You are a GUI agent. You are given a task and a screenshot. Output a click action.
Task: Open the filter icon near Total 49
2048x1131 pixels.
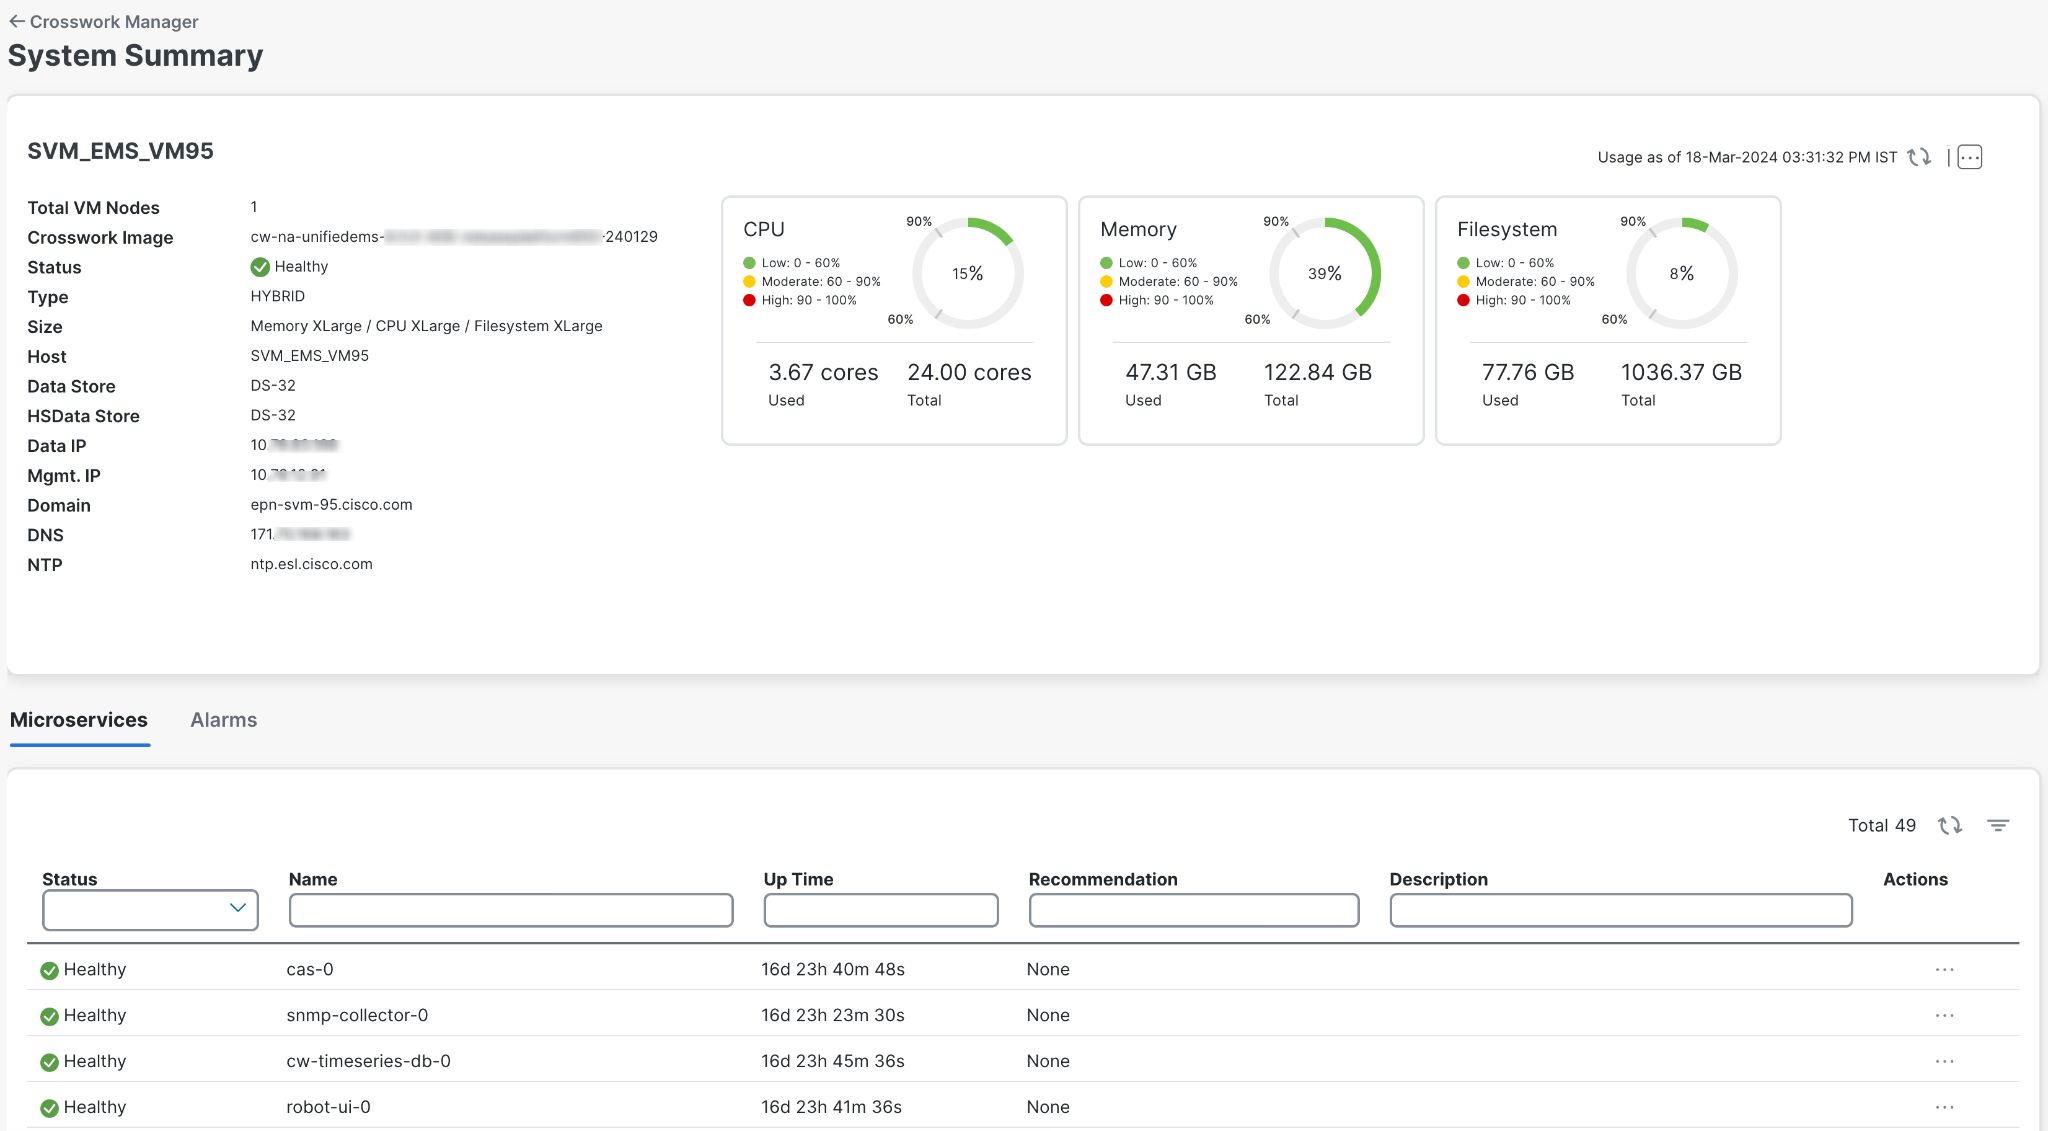[2000, 826]
